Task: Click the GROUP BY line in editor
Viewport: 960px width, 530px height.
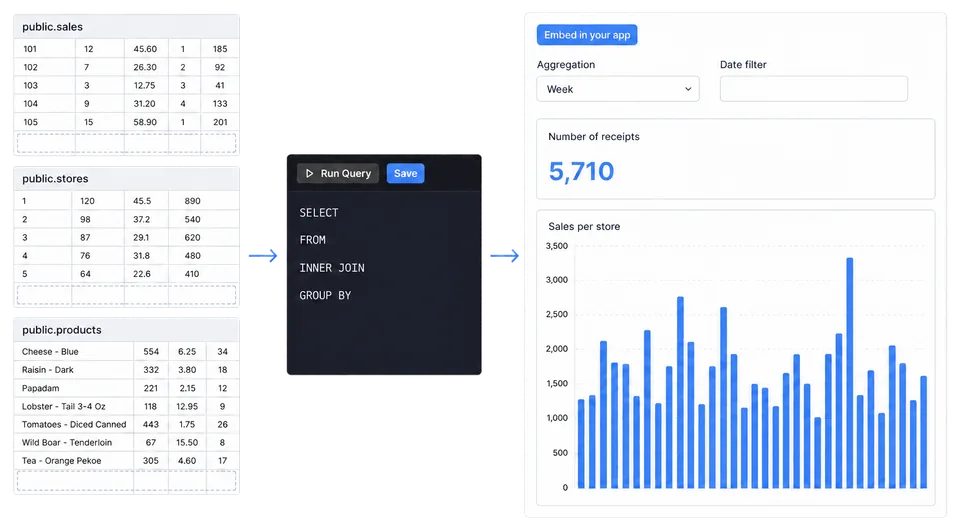Action: pos(325,295)
